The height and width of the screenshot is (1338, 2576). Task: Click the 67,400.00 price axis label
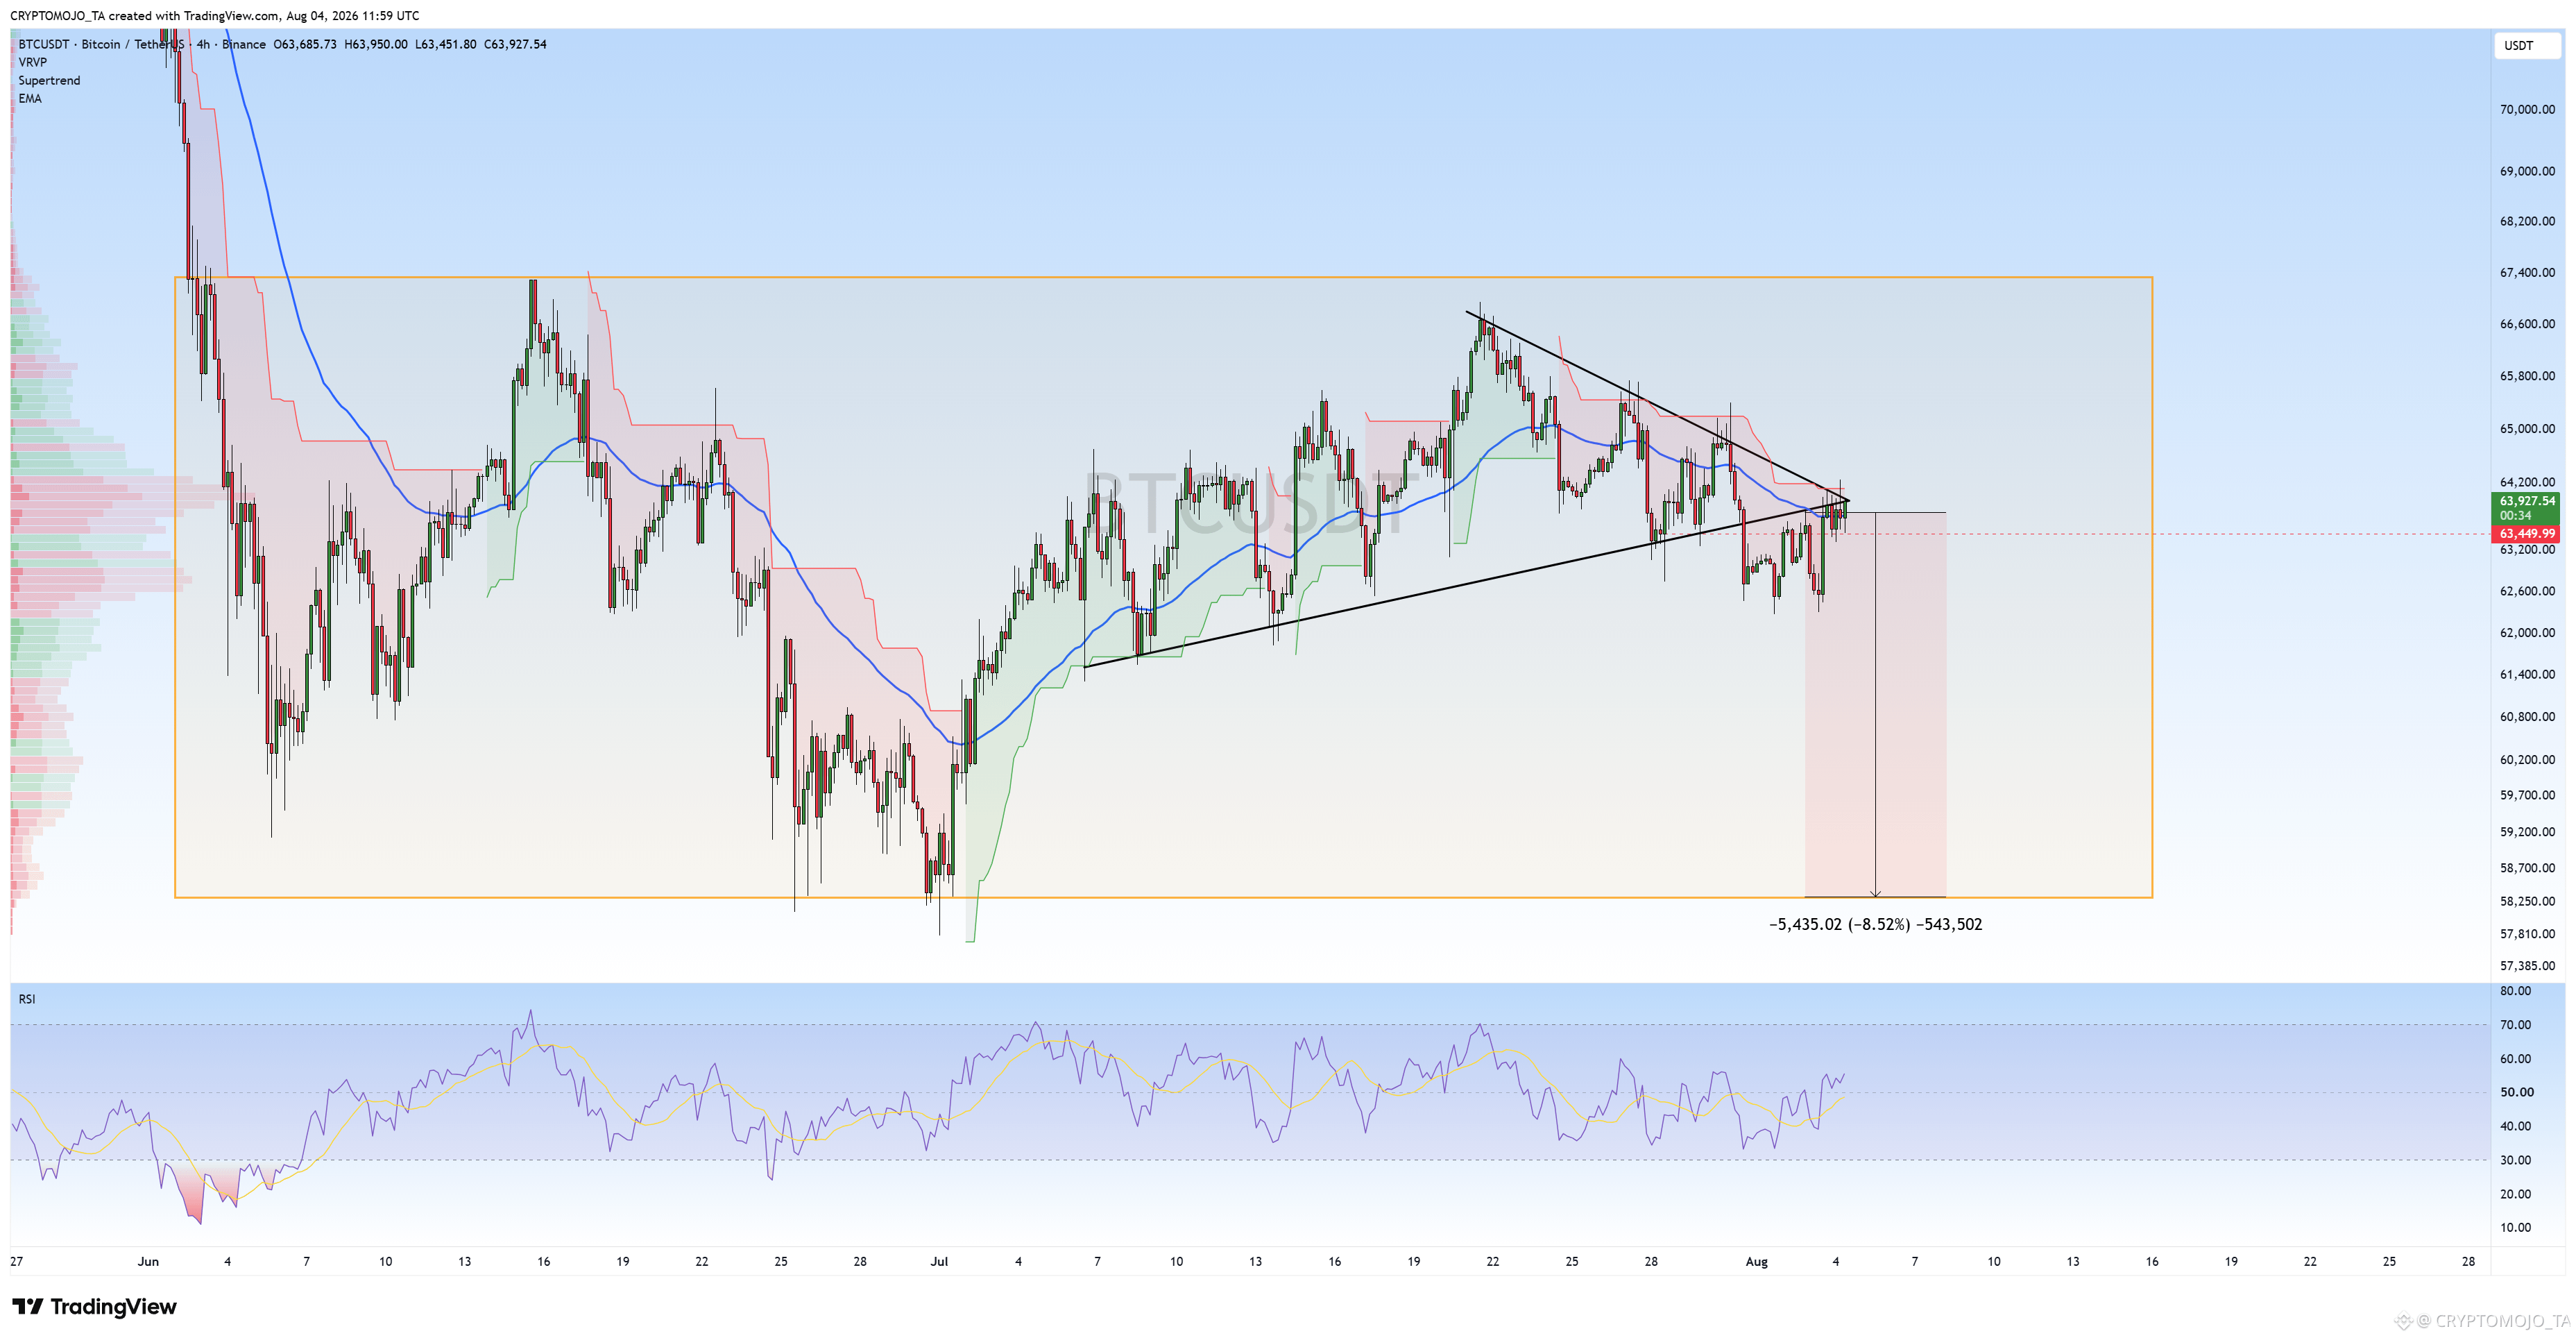(2527, 272)
